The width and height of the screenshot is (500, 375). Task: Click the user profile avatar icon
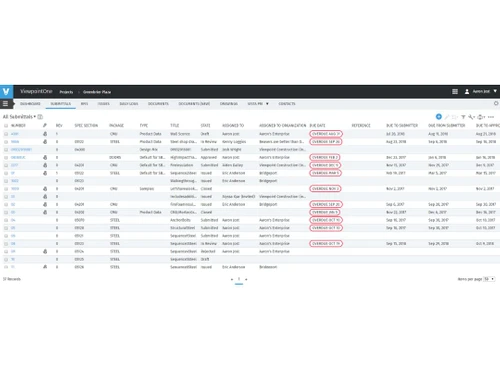(467, 91)
